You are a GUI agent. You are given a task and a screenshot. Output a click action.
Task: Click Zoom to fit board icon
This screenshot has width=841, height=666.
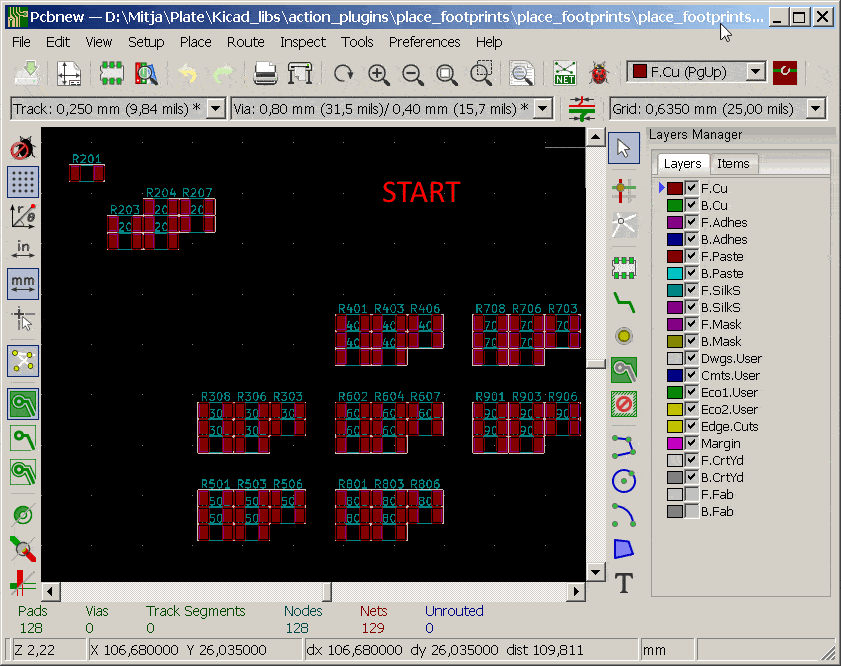tap(447, 72)
